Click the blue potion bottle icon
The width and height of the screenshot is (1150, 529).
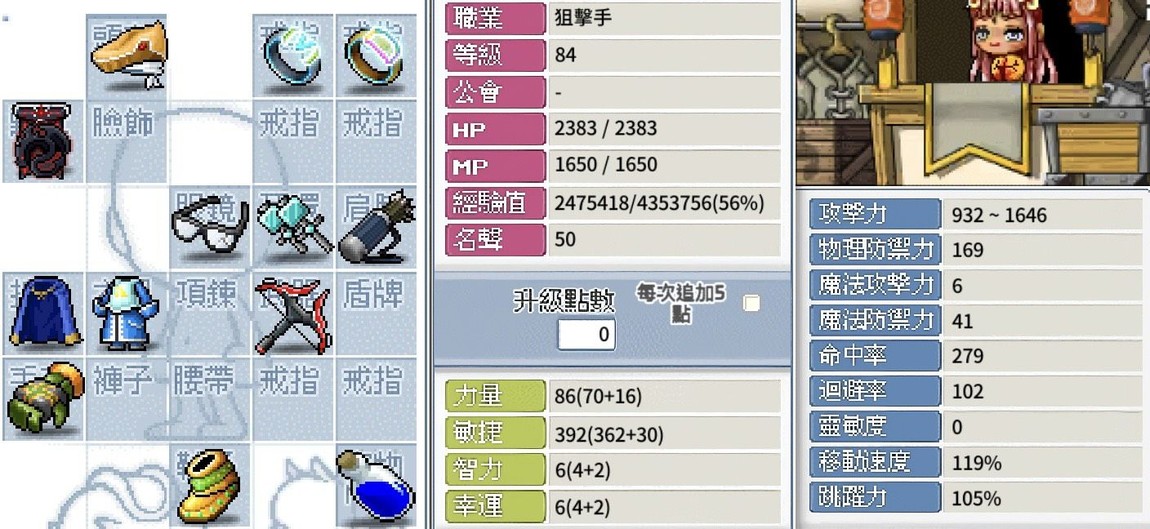pyautogui.click(x=373, y=484)
